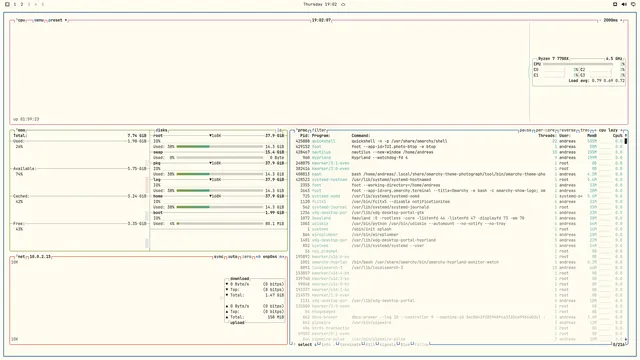
Task: Select the systemd-hostnamed process row
Action: [459, 180]
